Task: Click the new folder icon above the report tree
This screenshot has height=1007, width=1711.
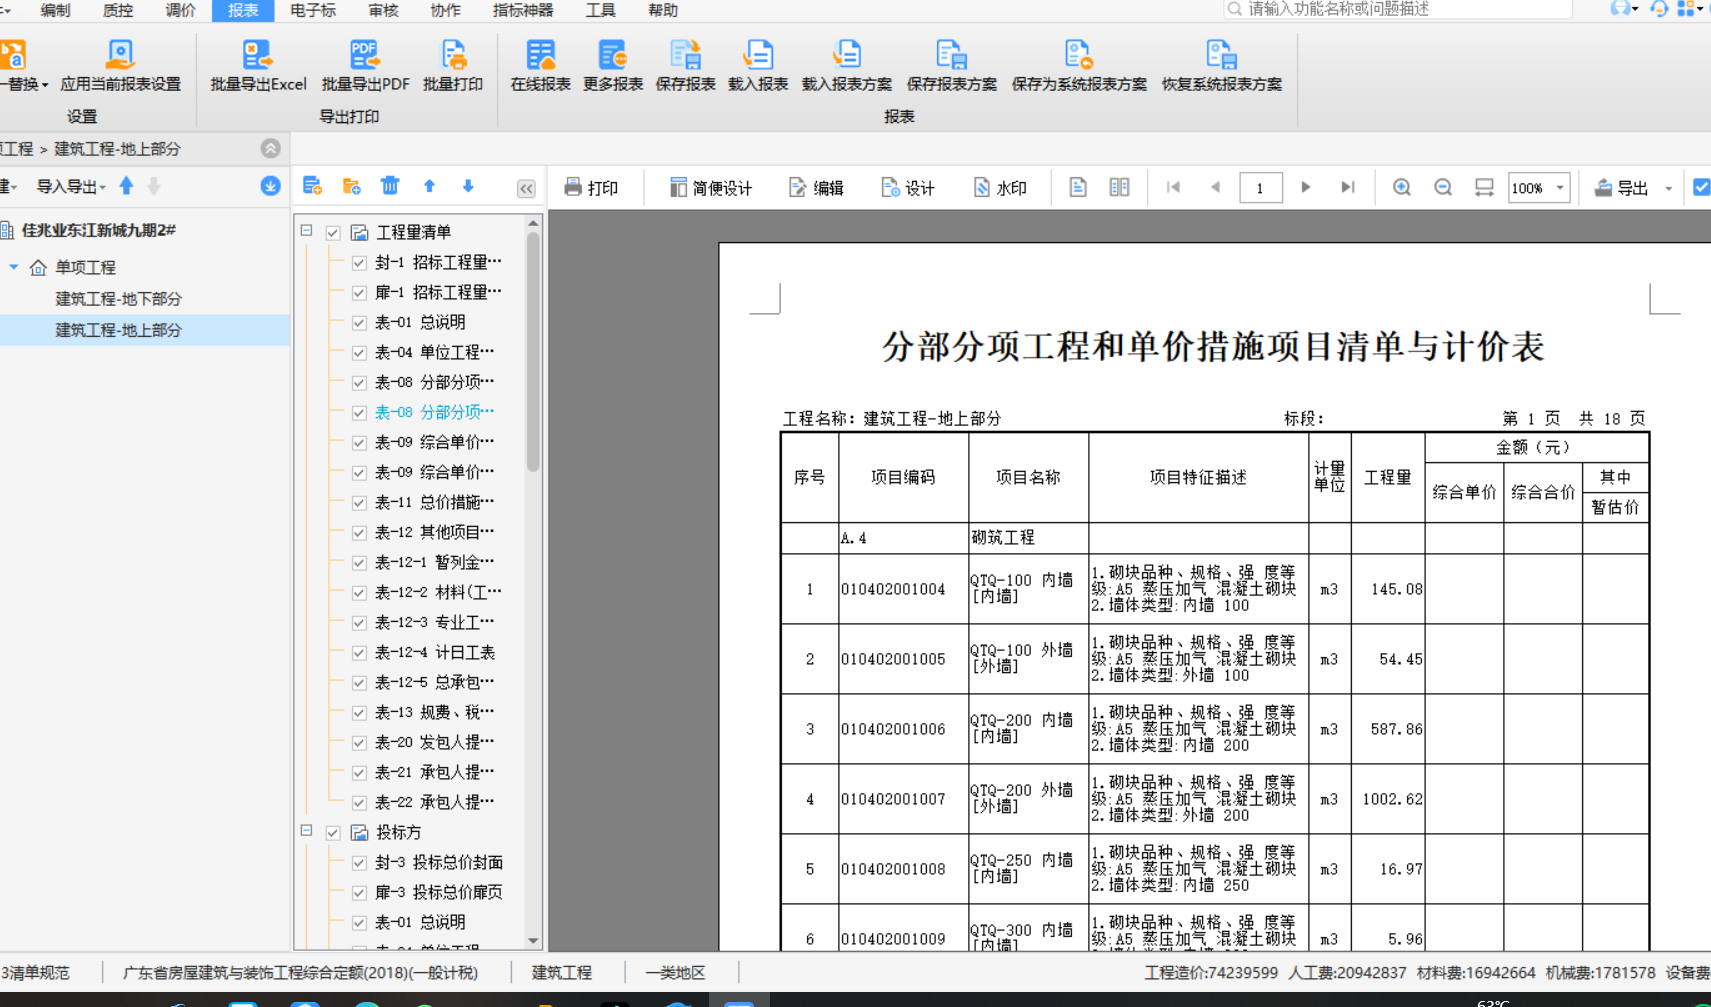Action: [x=351, y=186]
